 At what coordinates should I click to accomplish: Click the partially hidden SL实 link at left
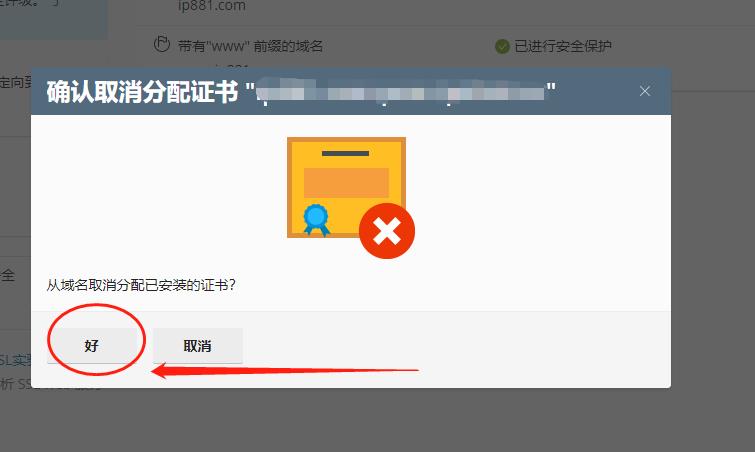pos(15,360)
